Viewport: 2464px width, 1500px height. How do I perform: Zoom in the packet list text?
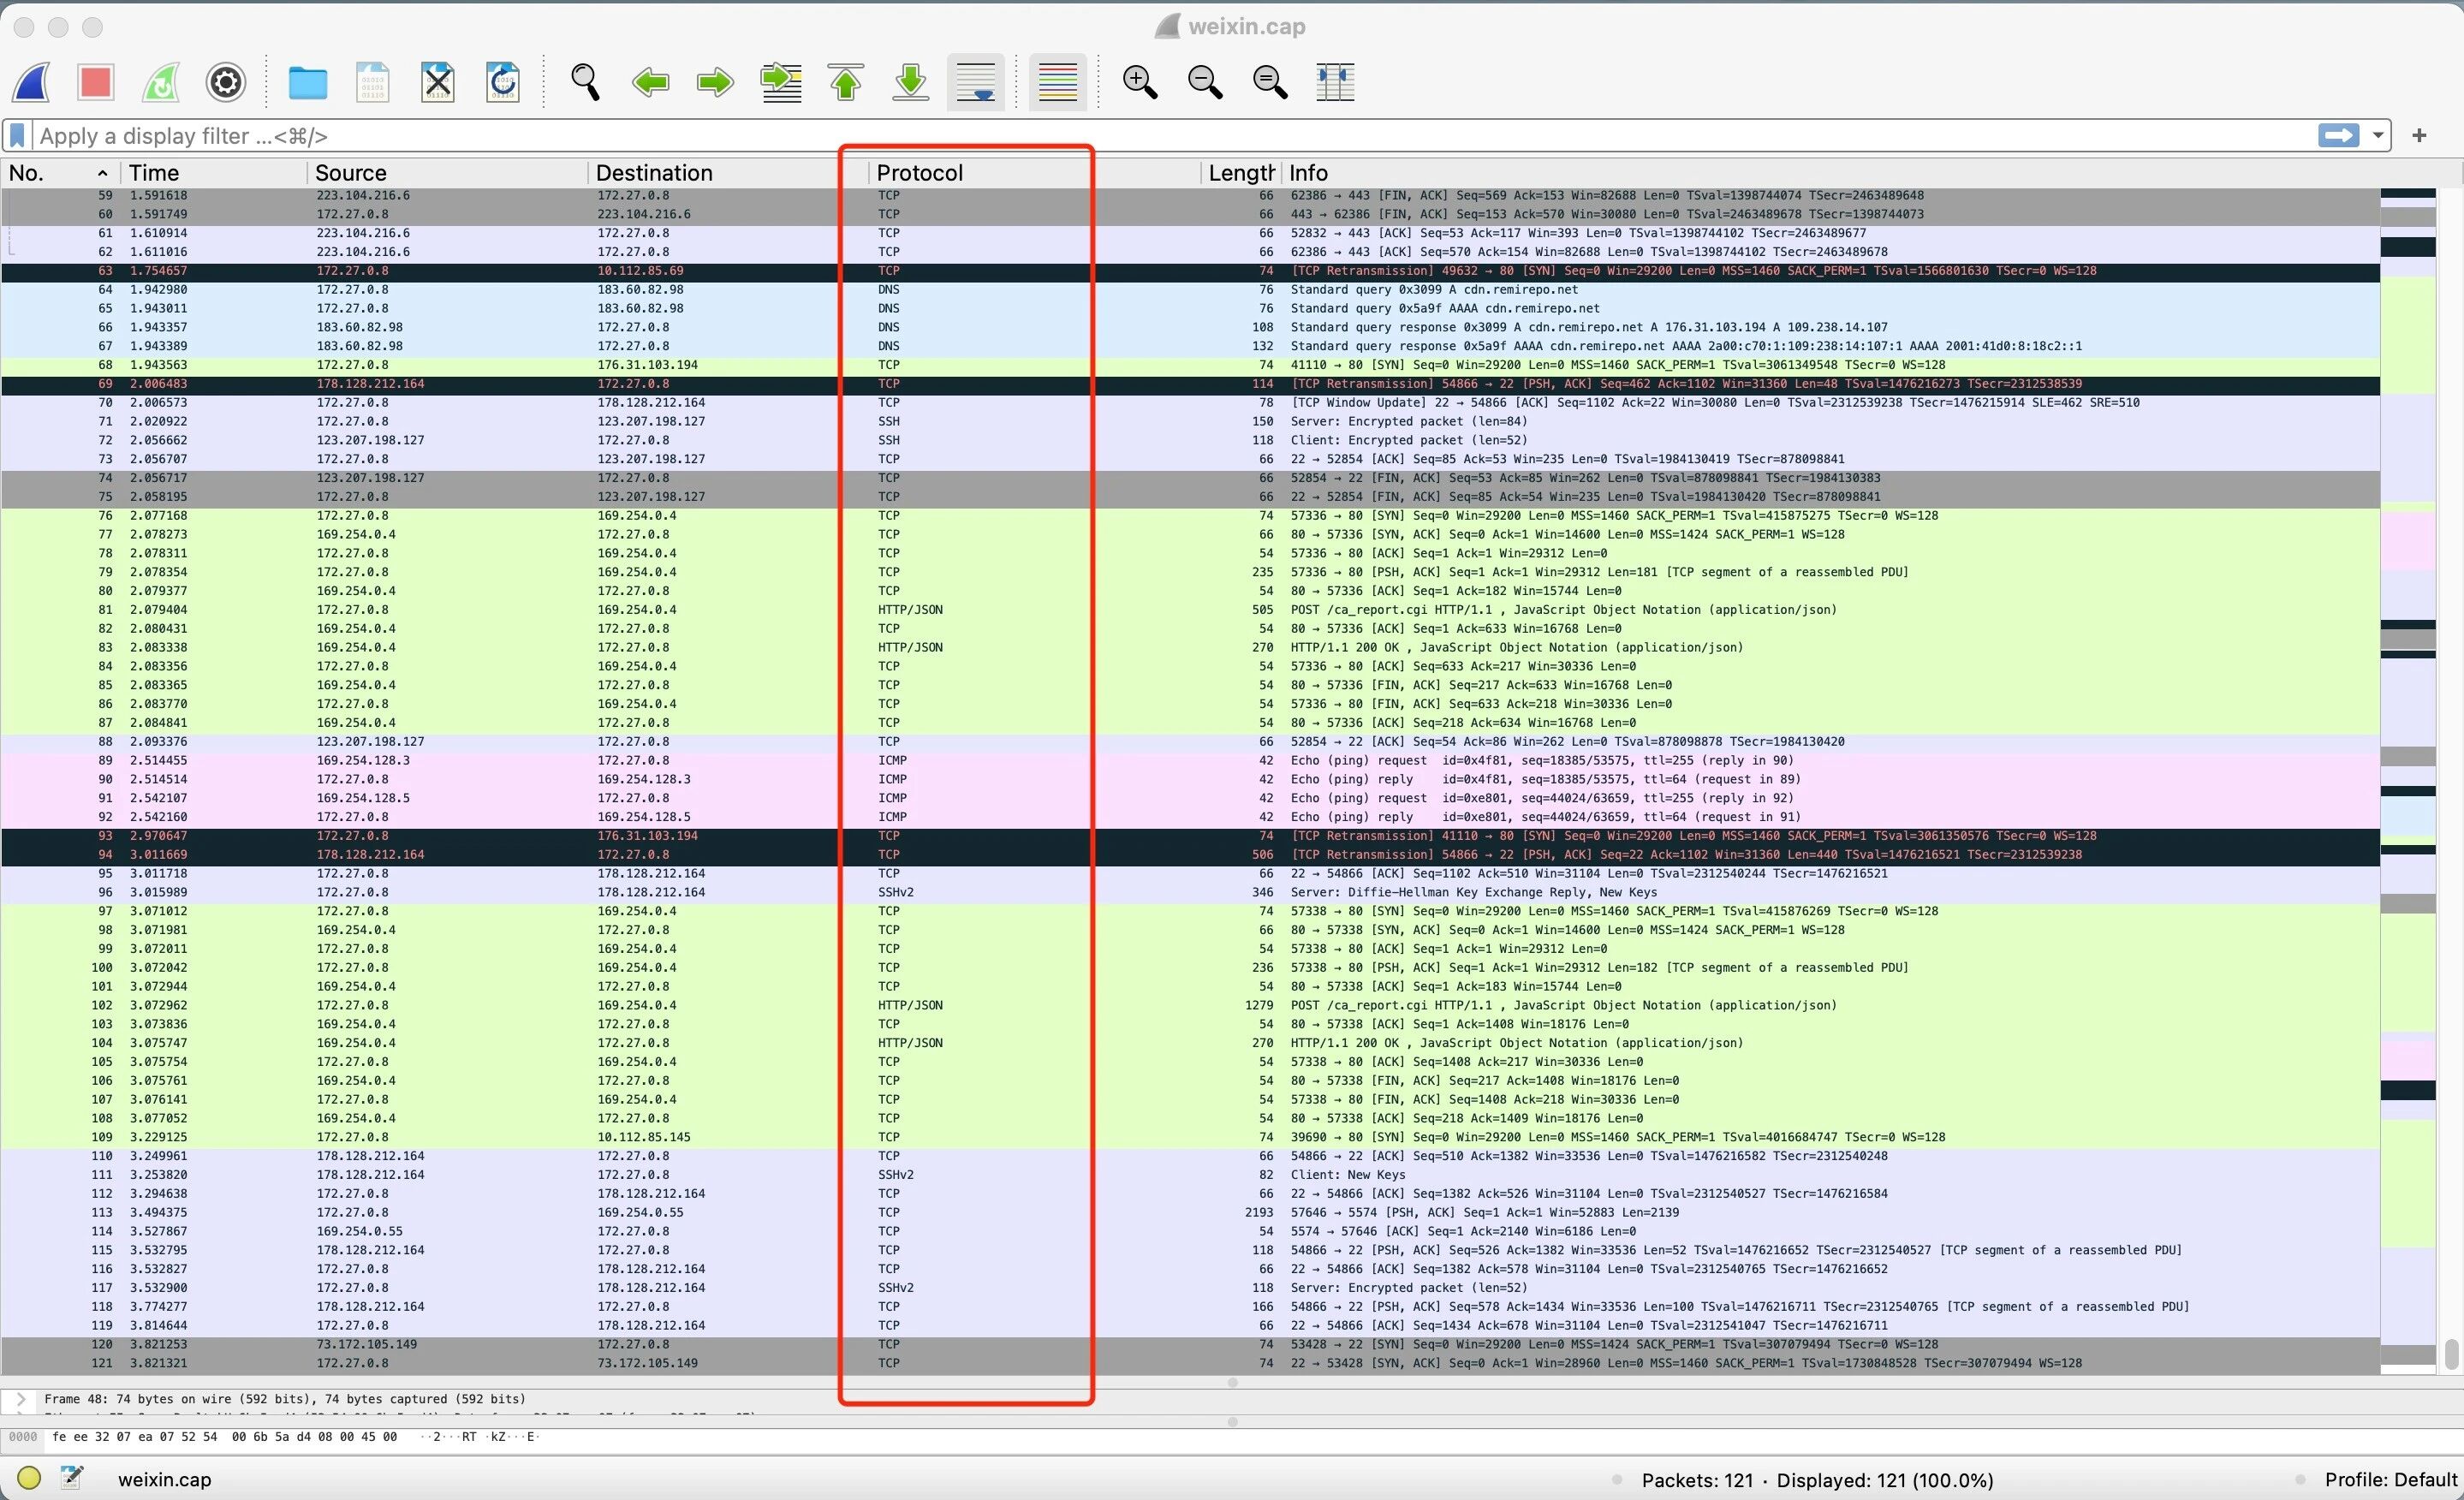pos(1140,82)
